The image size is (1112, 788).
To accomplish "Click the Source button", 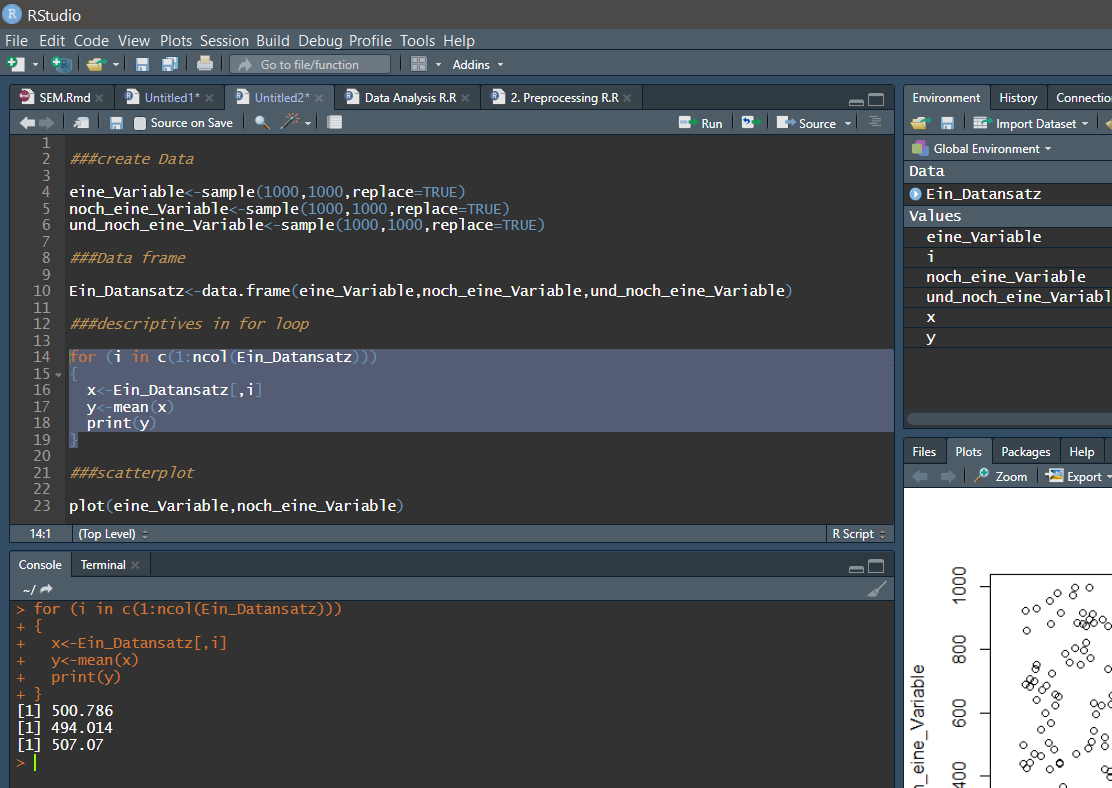I will tap(810, 123).
